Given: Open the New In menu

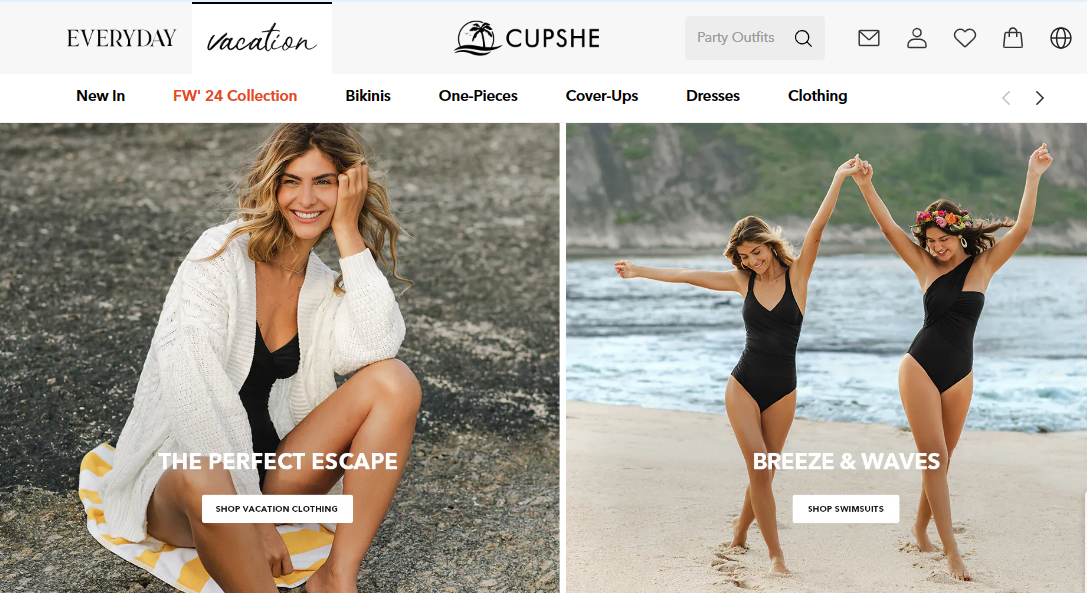Looking at the screenshot, I should (101, 96).
